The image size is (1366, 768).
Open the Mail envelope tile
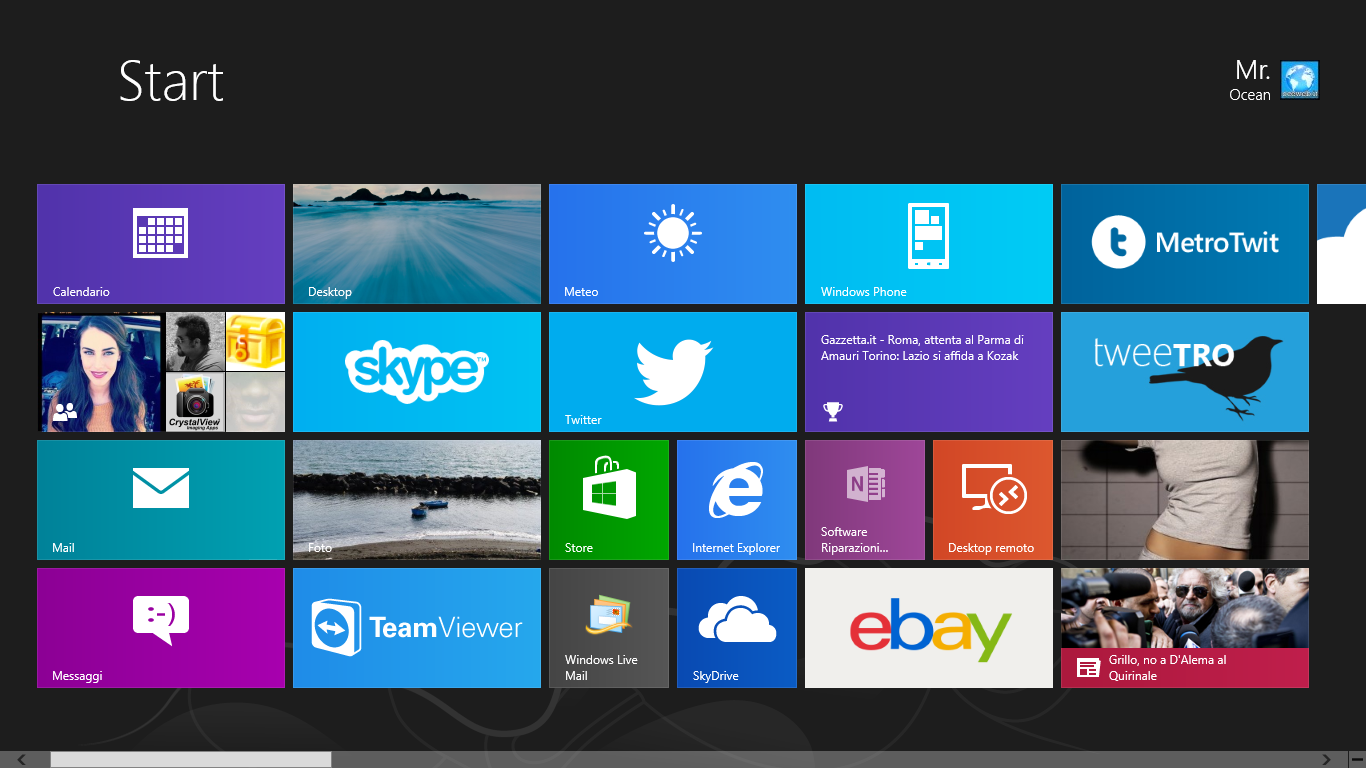point(161,500)
